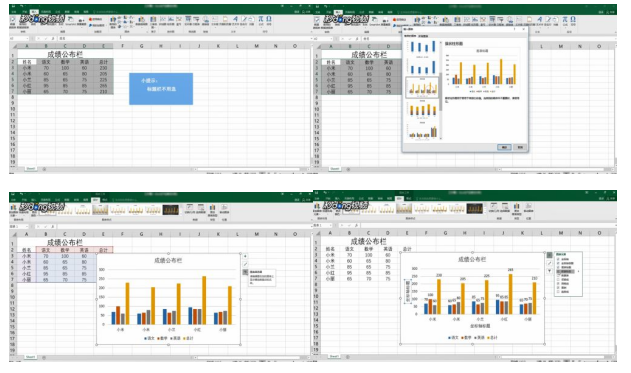631x373 pixels.
Task: Click Pi equation icon in window showing Insert Chart dialog
Action: tap(565, 19)
